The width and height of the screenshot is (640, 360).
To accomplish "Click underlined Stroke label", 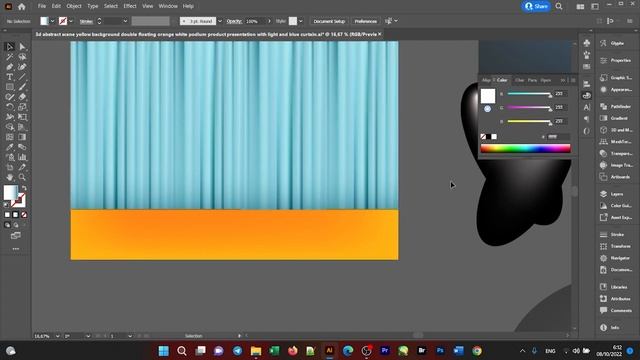I will pyautogui.click(x=86, y=21).
